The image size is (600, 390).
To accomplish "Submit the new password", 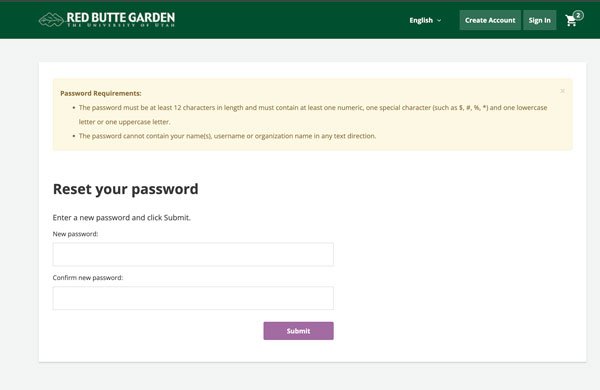I will (x=298, y=331).
